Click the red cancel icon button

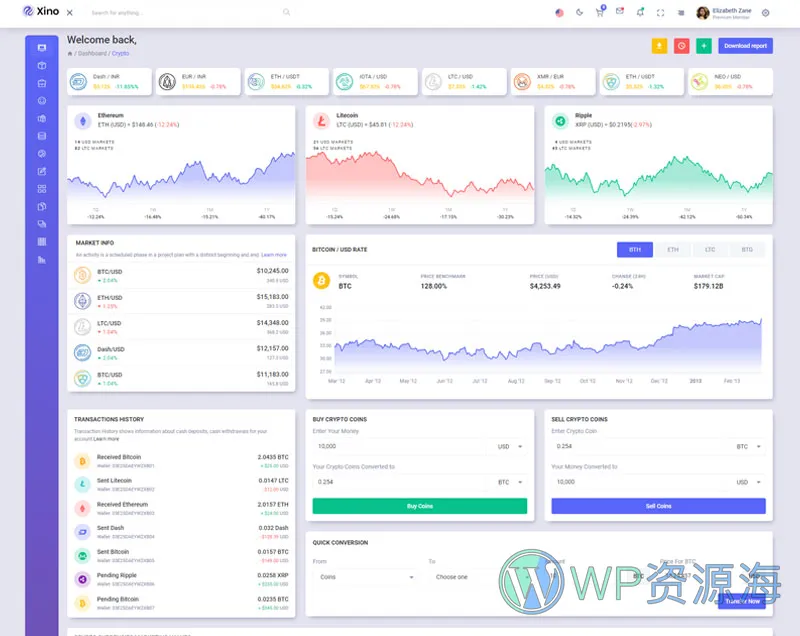[x=681, y=46]
